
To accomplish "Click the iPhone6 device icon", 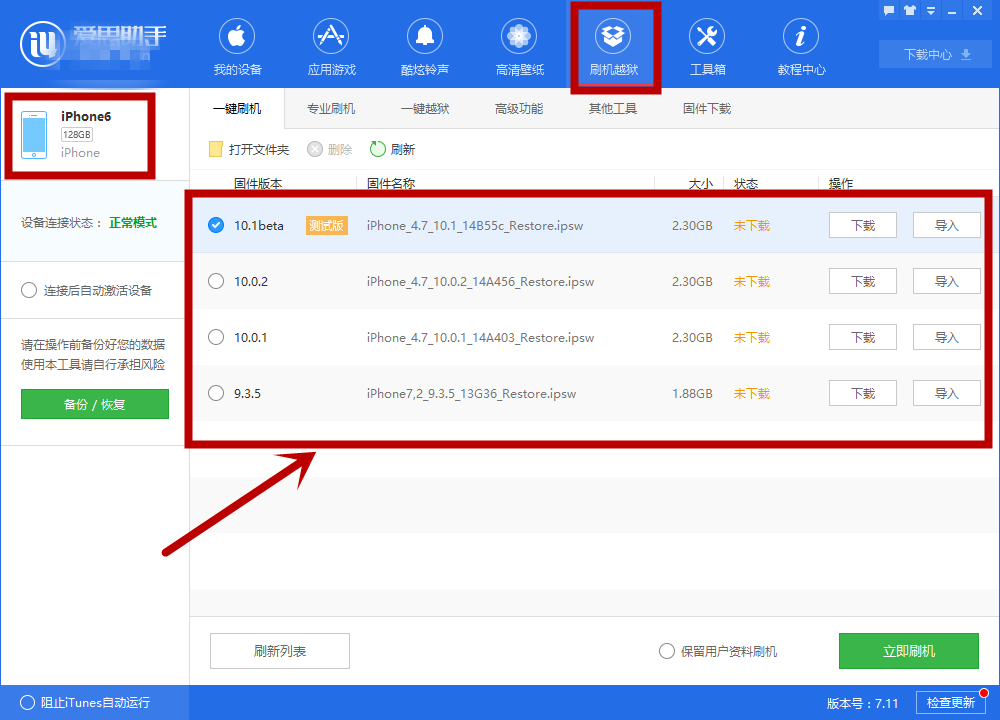I will pos(34,135).
